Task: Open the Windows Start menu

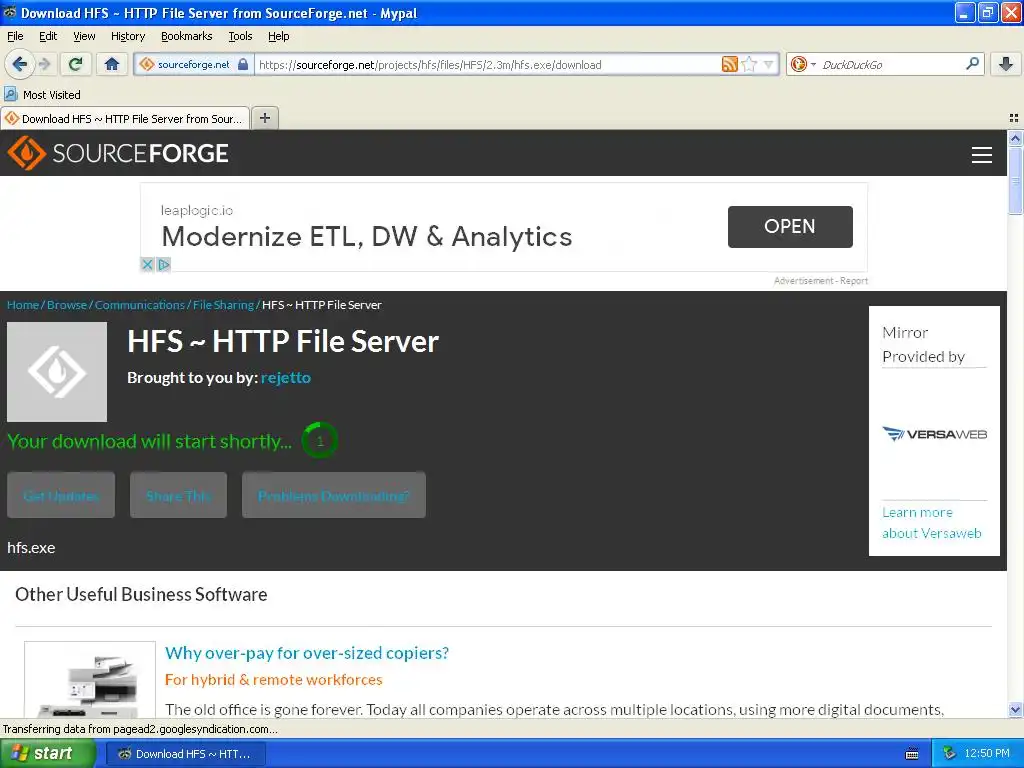Action: pos(48,754)
